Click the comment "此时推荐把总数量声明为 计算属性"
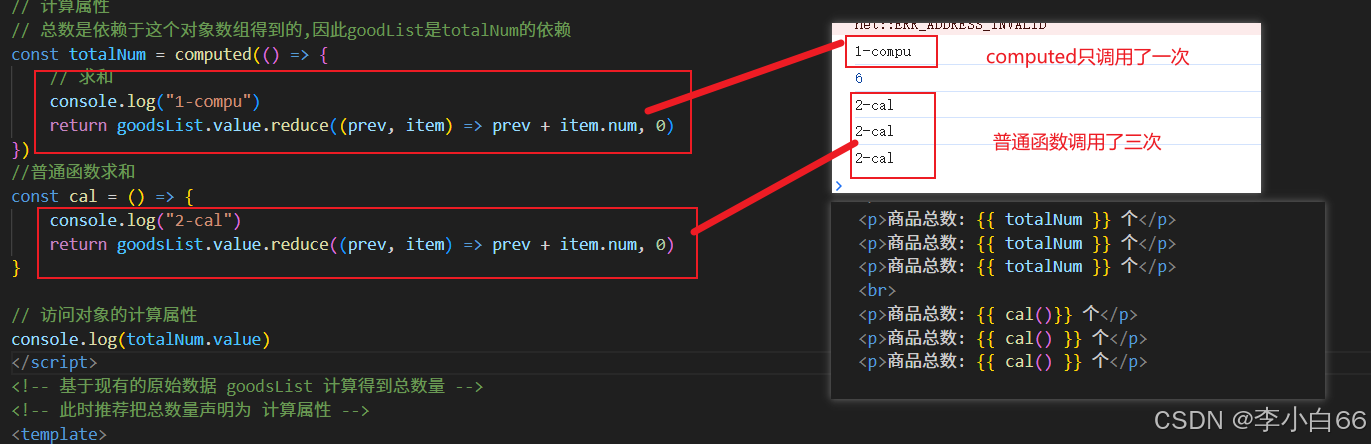1371x444 pixels. (x=190, y=410)
